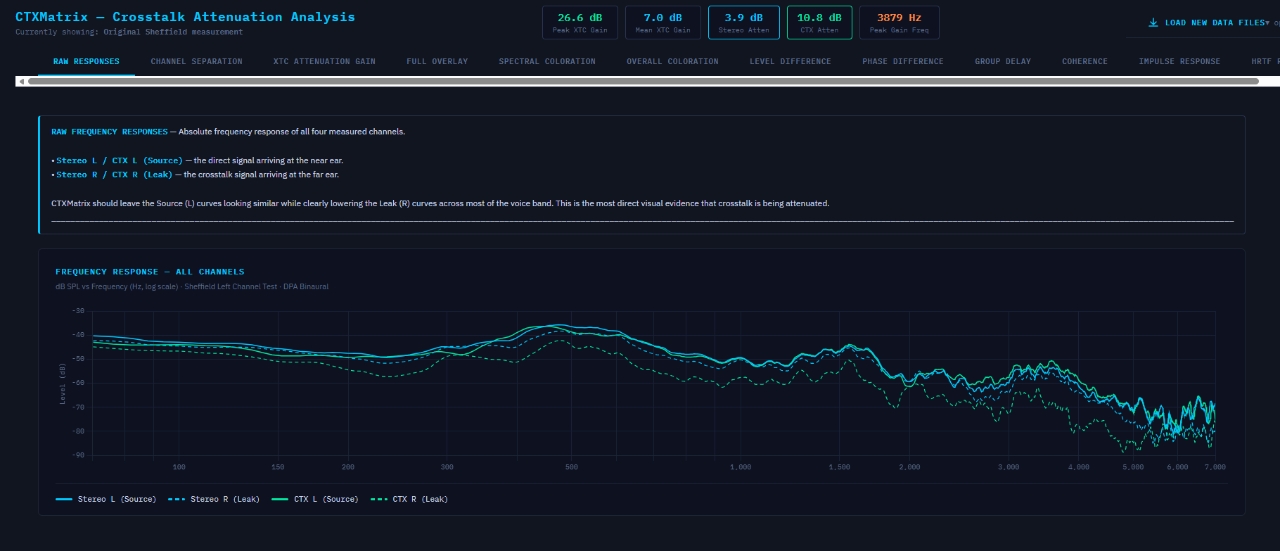Click the 'Level (dB)' y-axis label
Viewport: 1280px width, 551px height.
click(63, 383)
